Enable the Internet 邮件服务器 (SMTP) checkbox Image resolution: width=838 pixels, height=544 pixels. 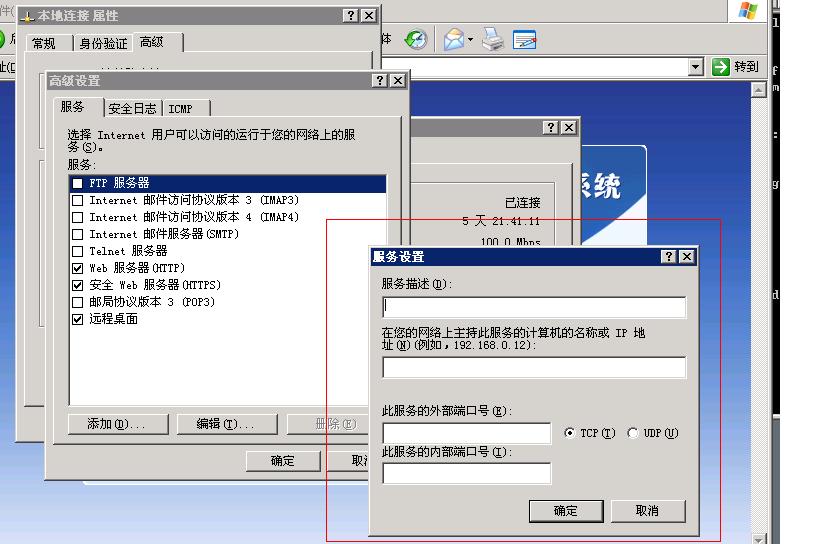pos(77,234)
